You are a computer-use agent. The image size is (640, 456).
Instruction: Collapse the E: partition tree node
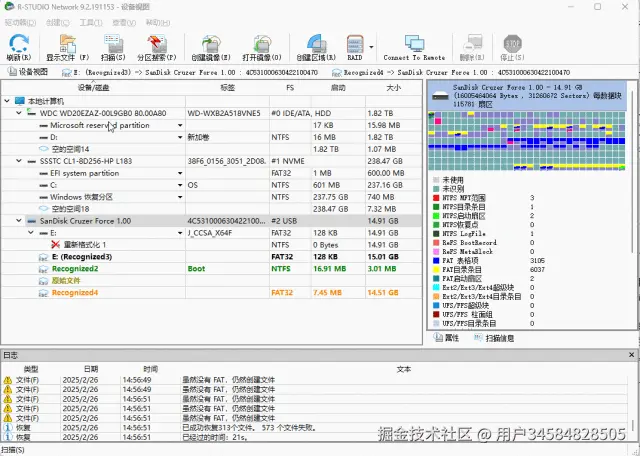tap(31, 233)
